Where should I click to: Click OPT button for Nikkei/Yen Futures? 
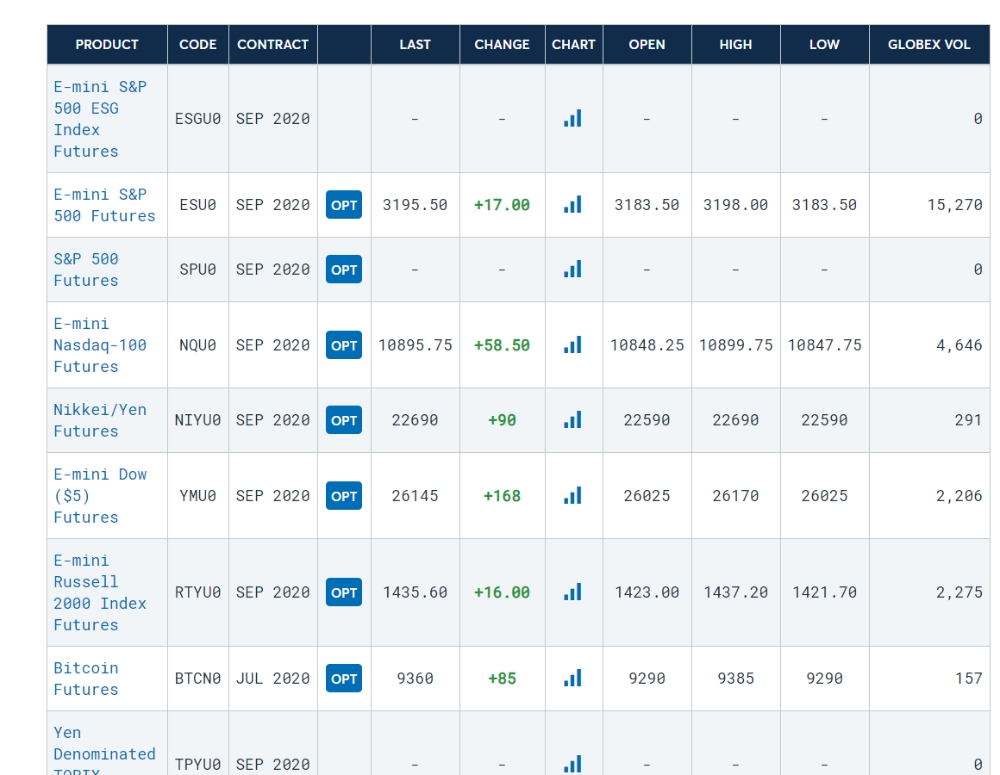(344, 420)
